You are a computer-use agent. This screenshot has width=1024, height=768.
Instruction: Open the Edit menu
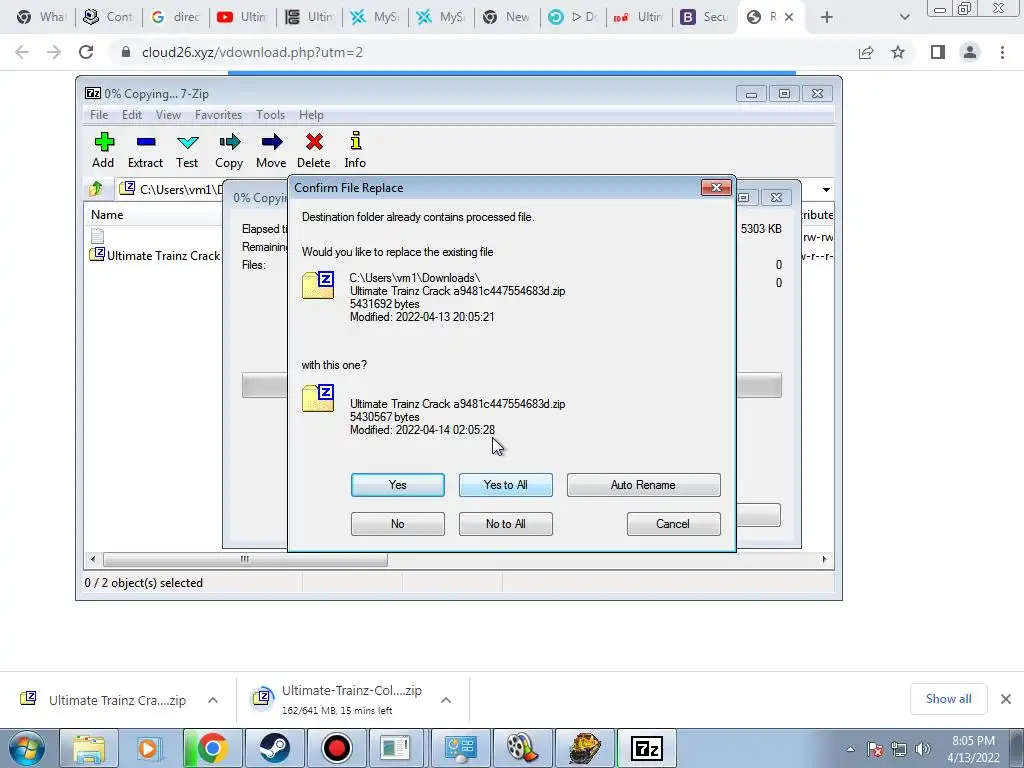tap(132, 115)
